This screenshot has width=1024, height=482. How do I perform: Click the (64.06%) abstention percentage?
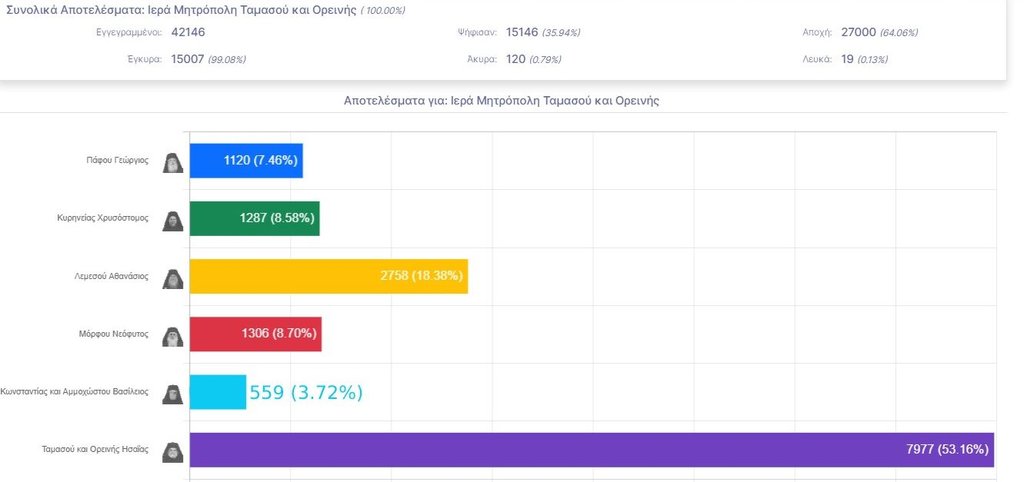pos(899,33)
